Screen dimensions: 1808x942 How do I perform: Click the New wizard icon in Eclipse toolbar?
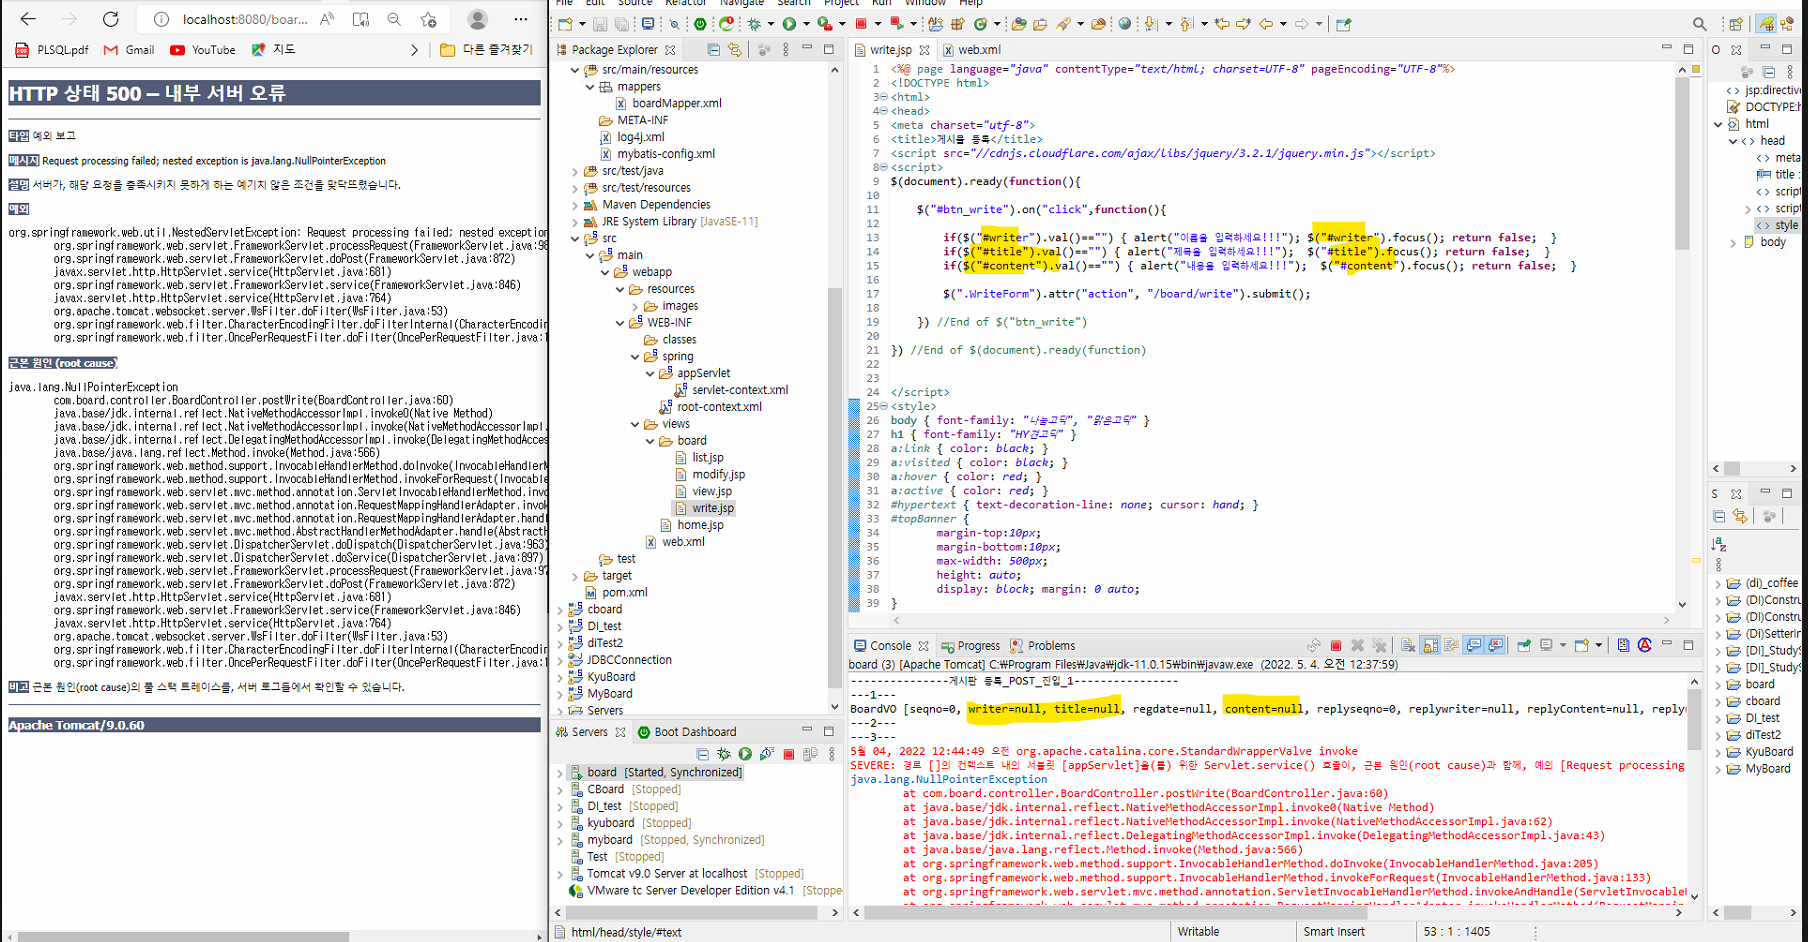click(x=565, y=24)
